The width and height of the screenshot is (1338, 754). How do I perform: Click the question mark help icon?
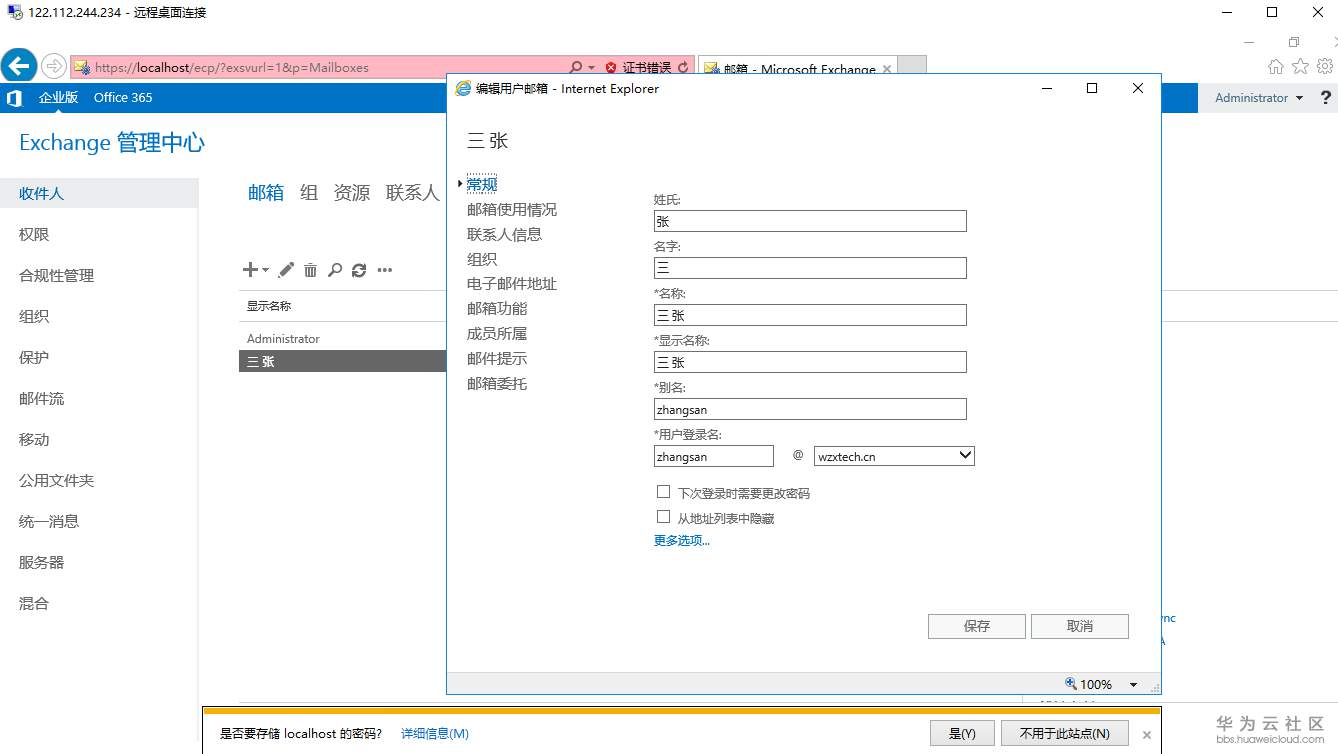1326,97
